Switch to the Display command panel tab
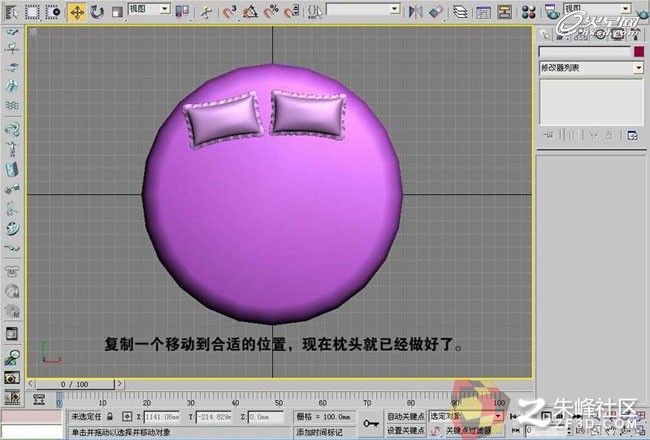This screenshot has height=440, width=650. (618, 35)
